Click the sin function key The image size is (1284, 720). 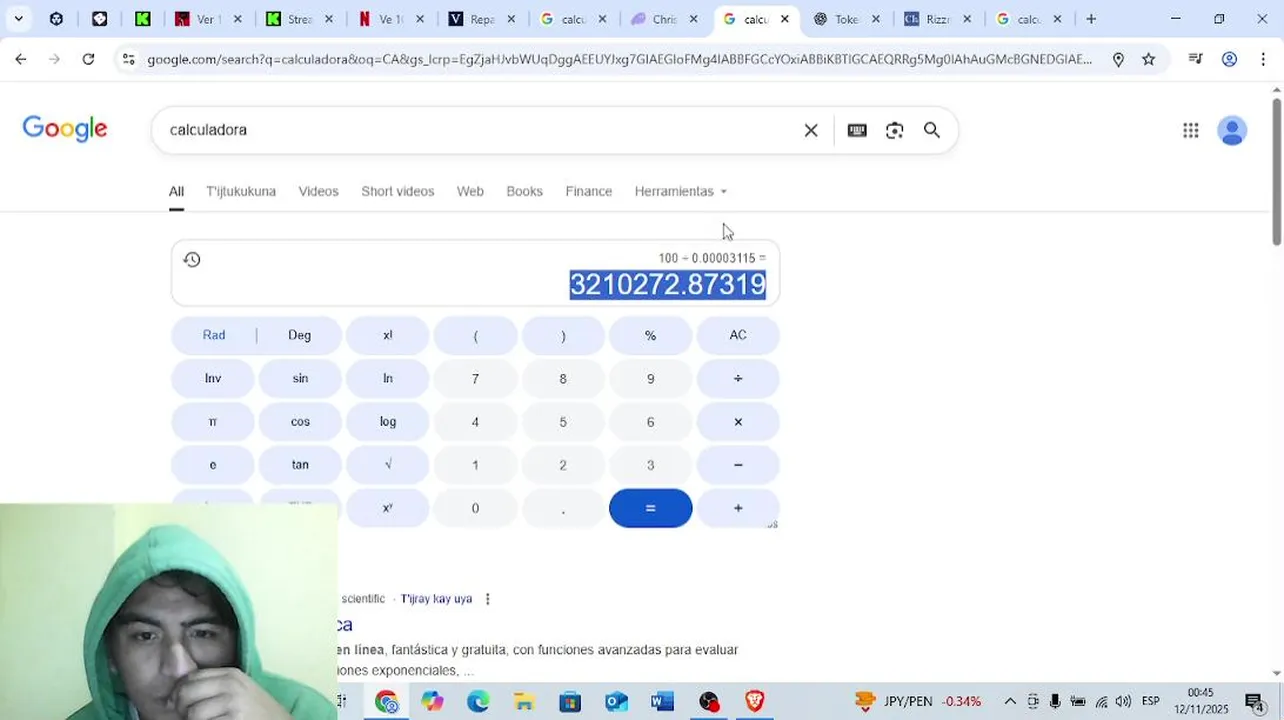(x=300, y=378)
